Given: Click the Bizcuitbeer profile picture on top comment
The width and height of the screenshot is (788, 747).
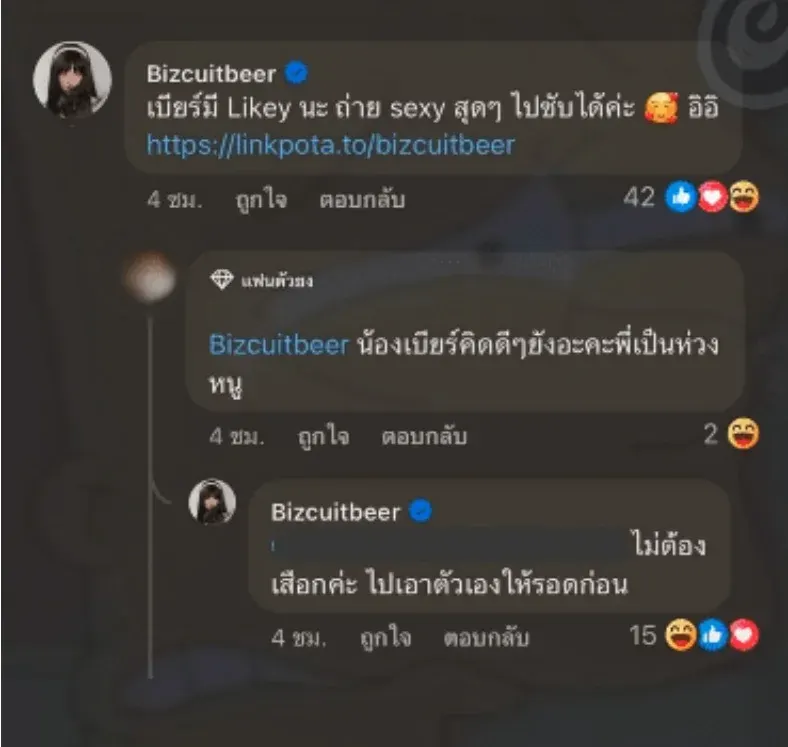Looking at the screenshot, I should coord(72,79).
